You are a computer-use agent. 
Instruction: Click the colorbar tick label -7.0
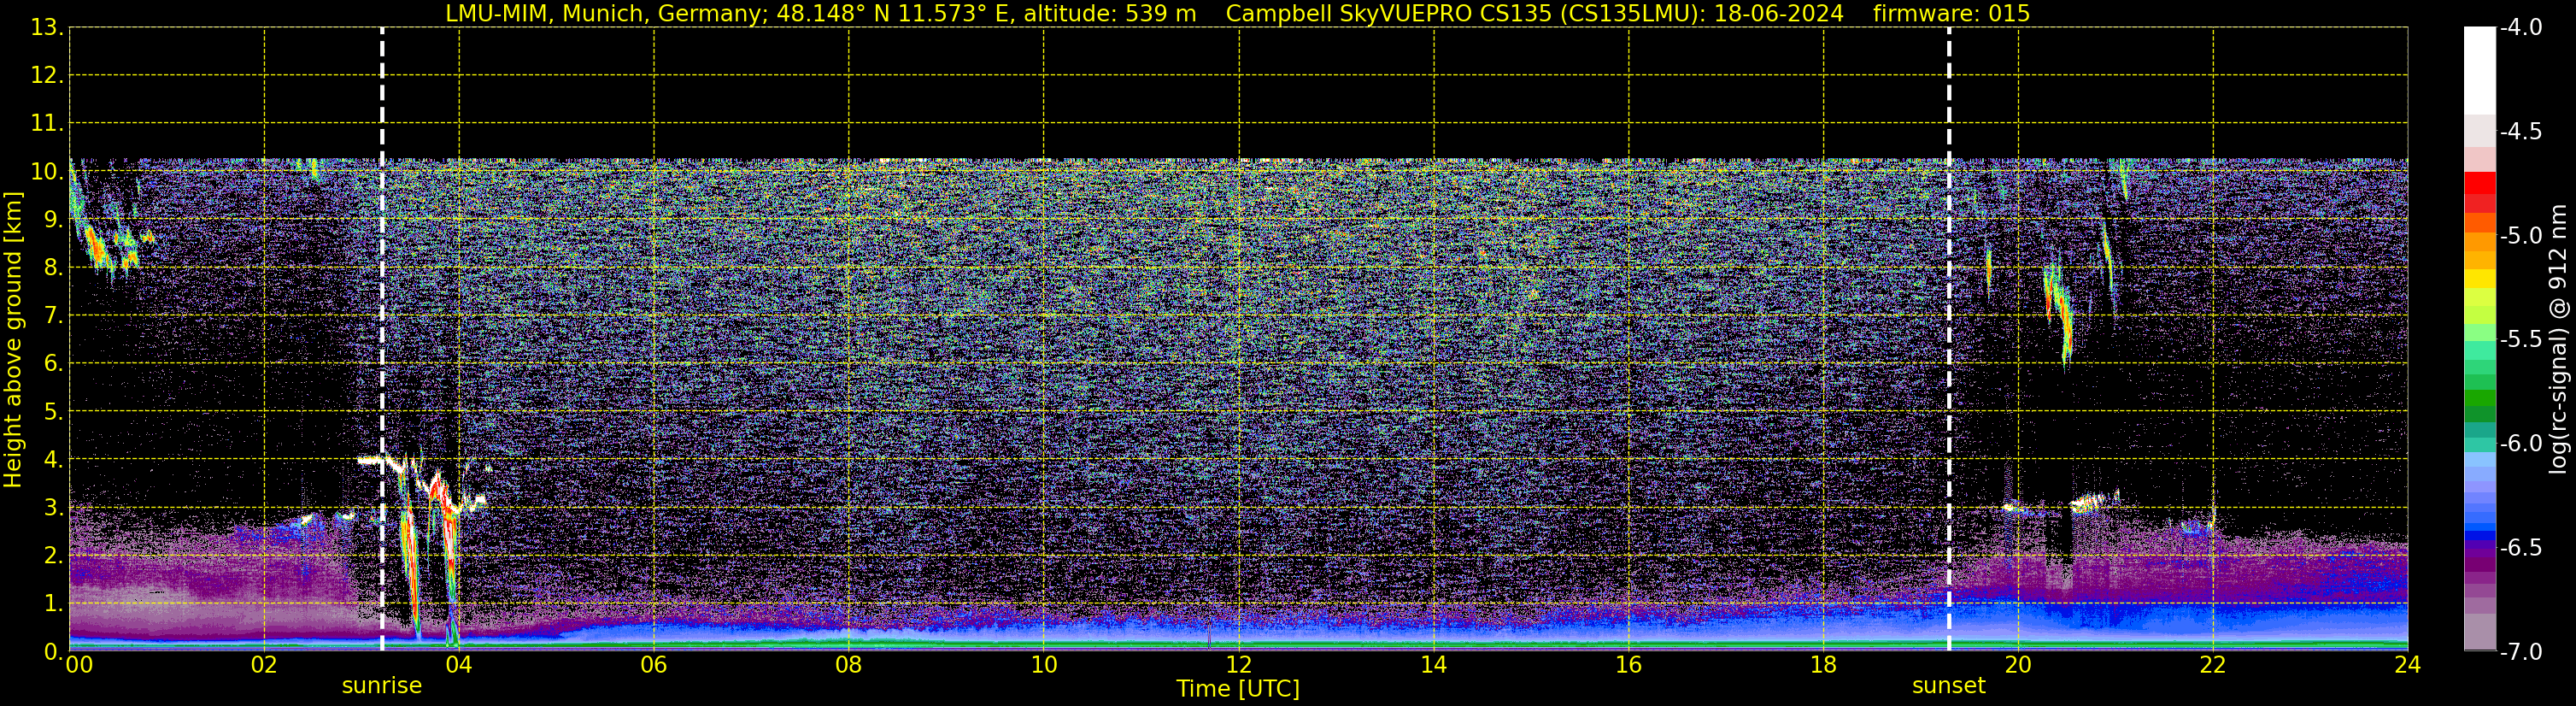2520,651
